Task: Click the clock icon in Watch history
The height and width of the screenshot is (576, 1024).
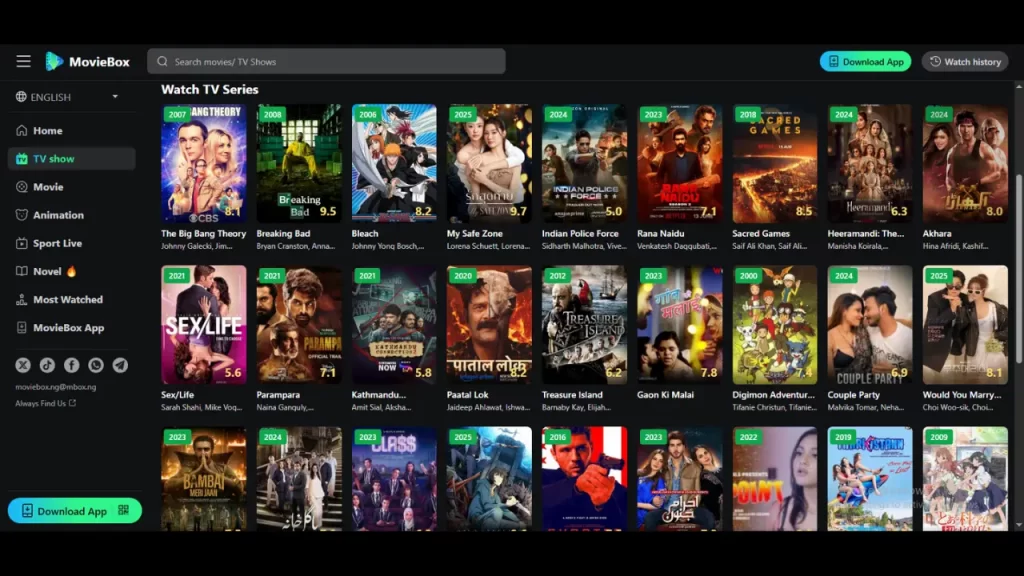Action: click(x=935, y=61)
